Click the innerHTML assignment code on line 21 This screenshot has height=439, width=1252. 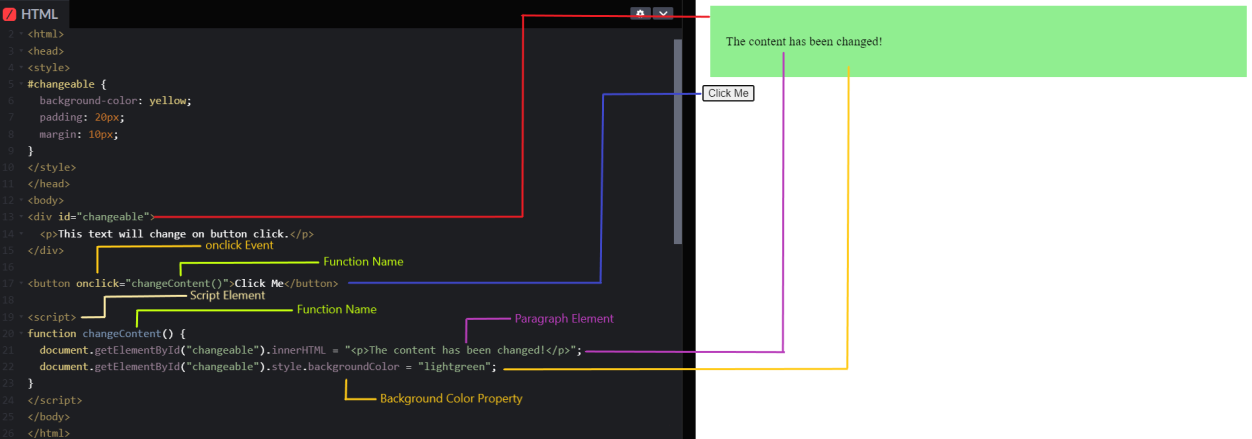pos(311,350)
